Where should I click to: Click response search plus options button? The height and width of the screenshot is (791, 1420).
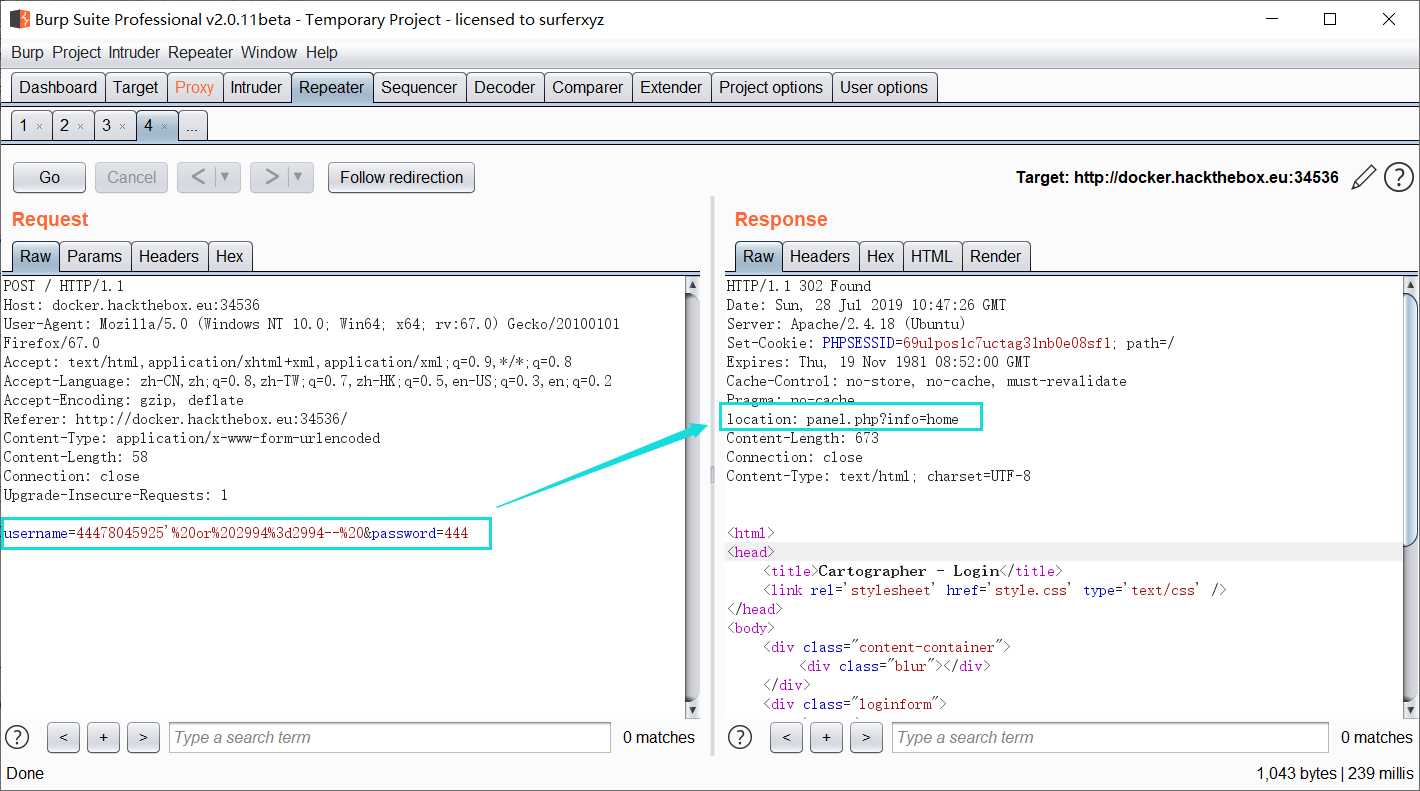click(x=826, y=737)
